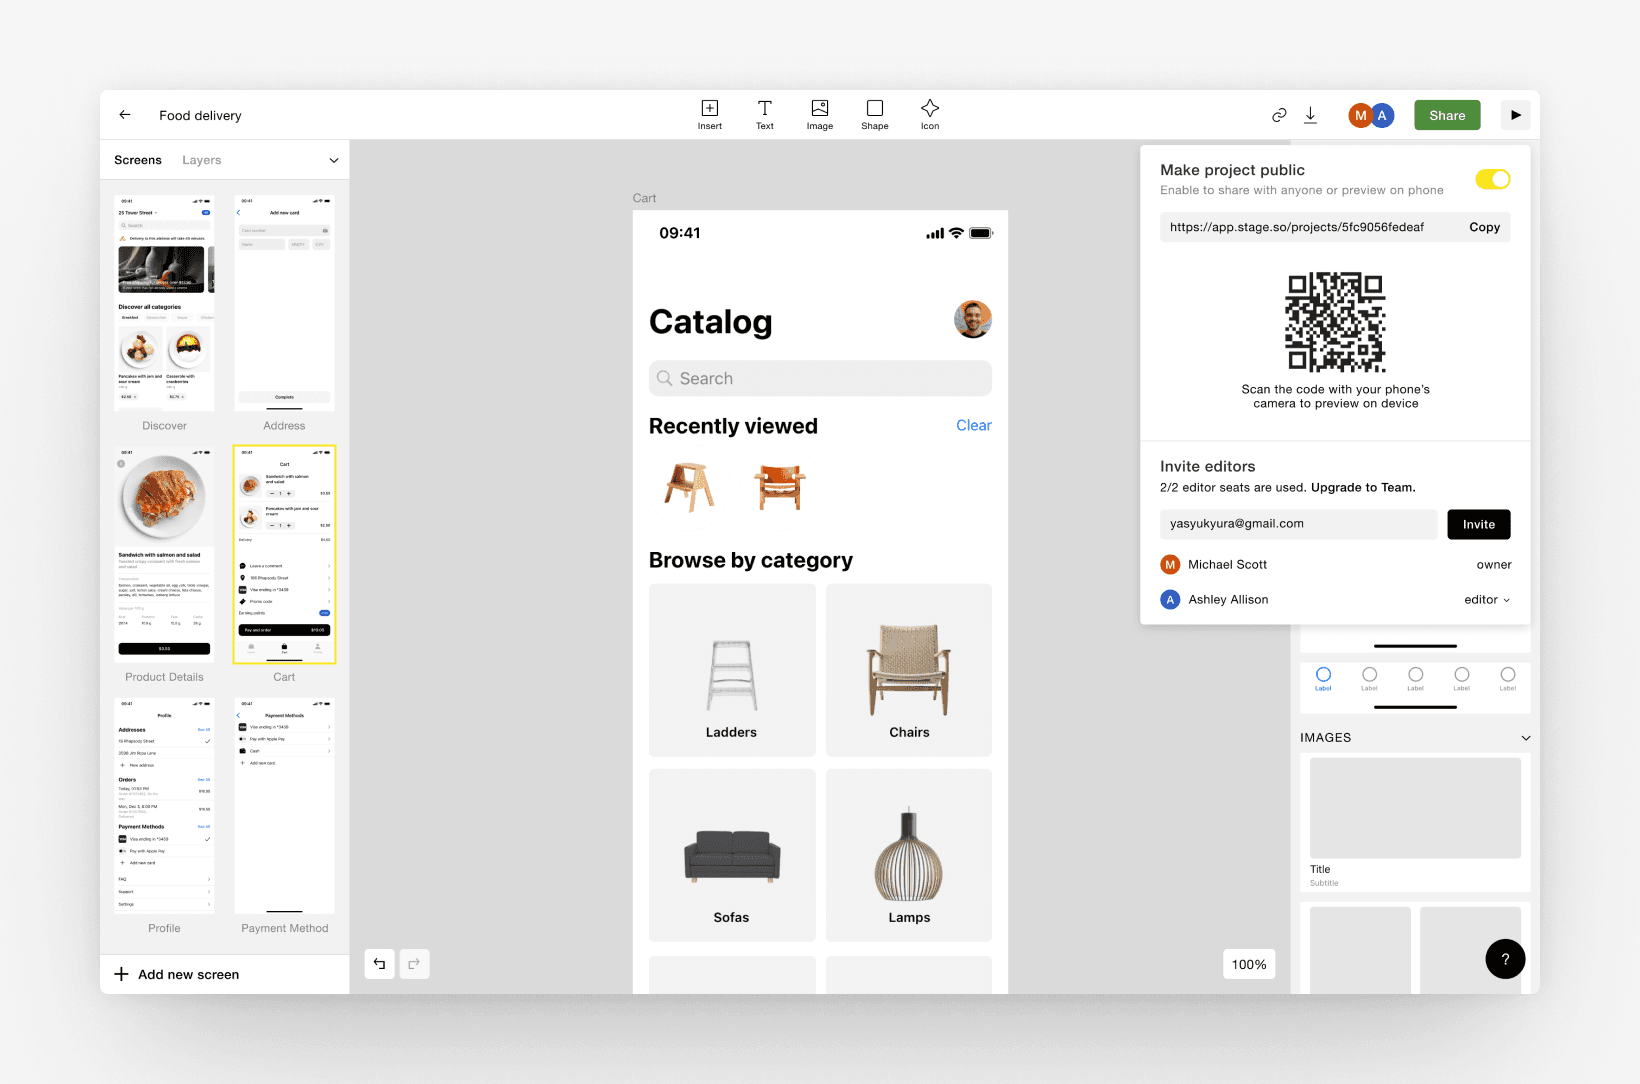Select the Sofas category card
This screenshot has height=1084, width=1640.
(732, 855)
